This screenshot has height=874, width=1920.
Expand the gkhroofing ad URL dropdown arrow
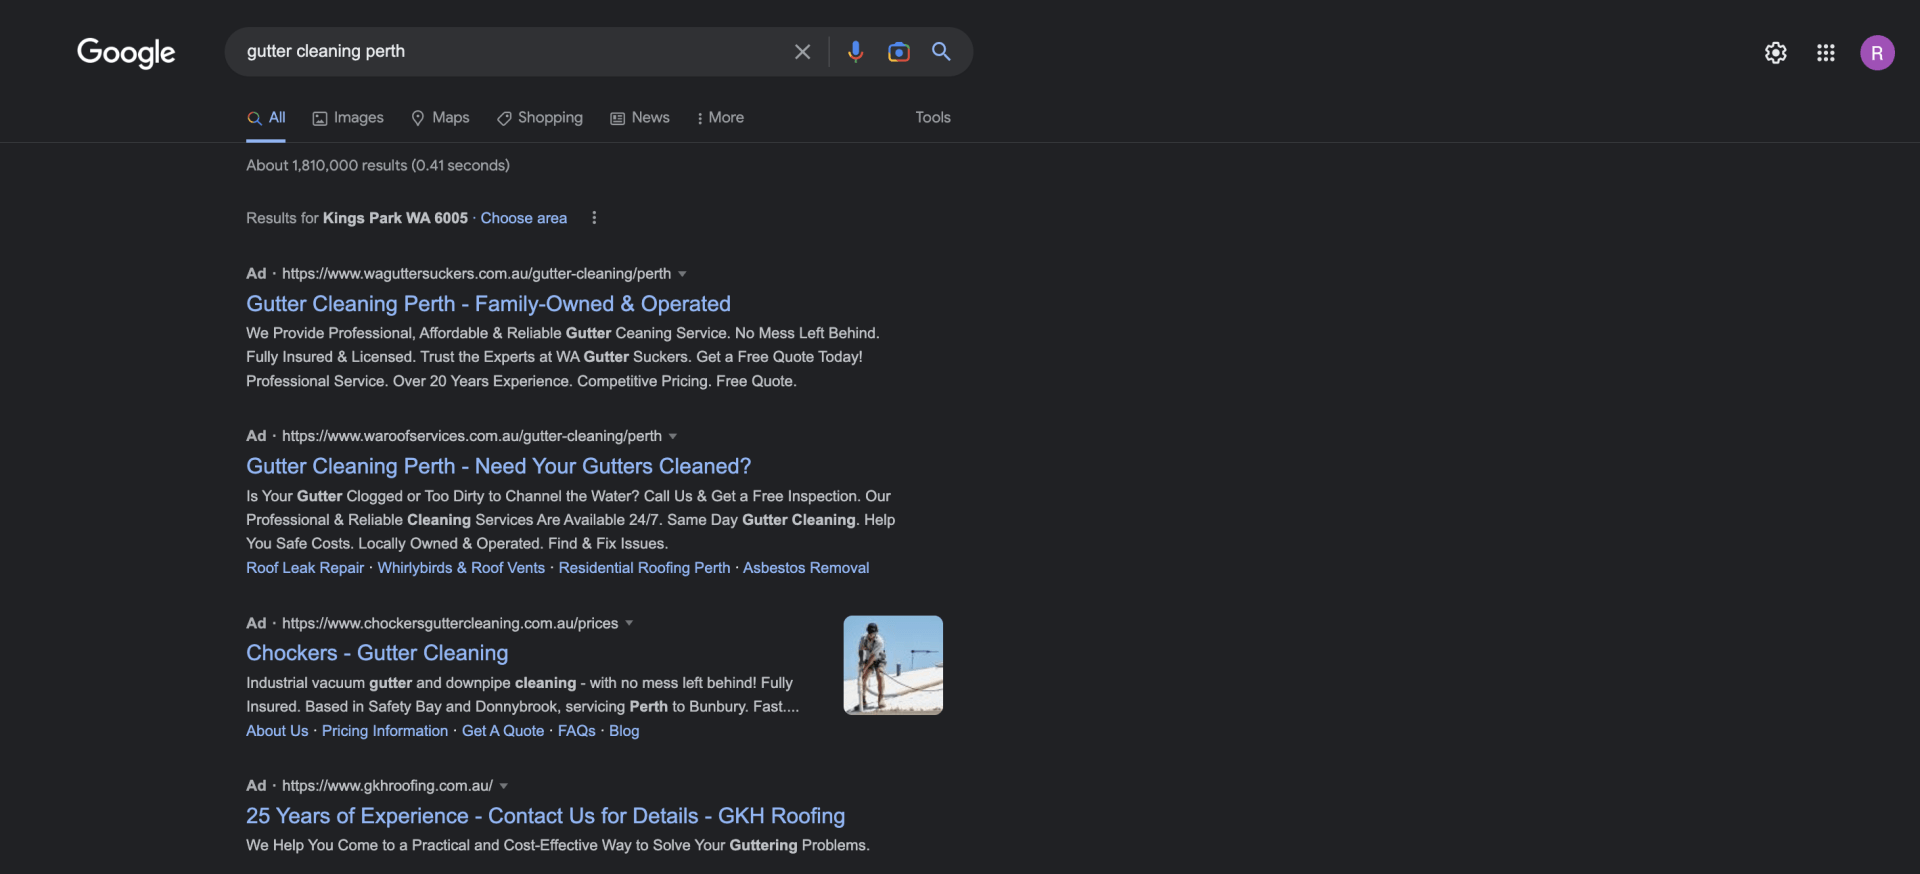pos(504,786)
